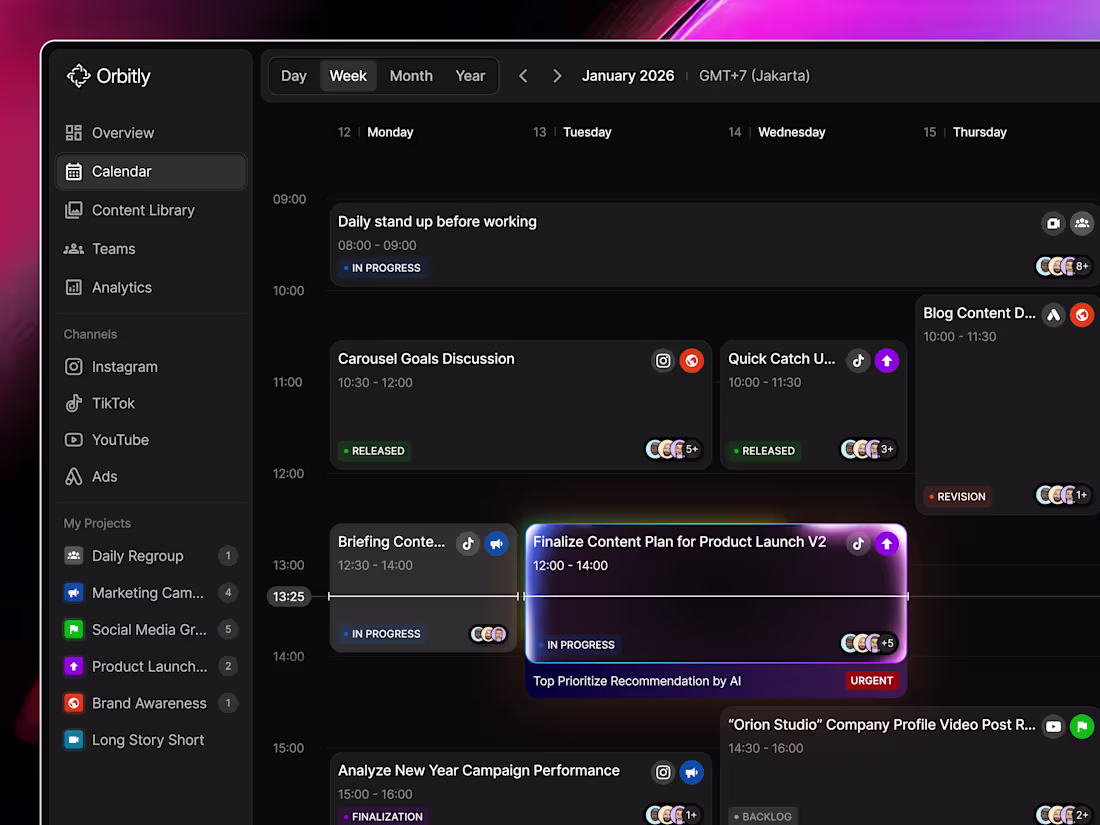
Task: Click the Ads icon on Blog Content D... card
Action: pyautogui.click(x=1053, y=315)
